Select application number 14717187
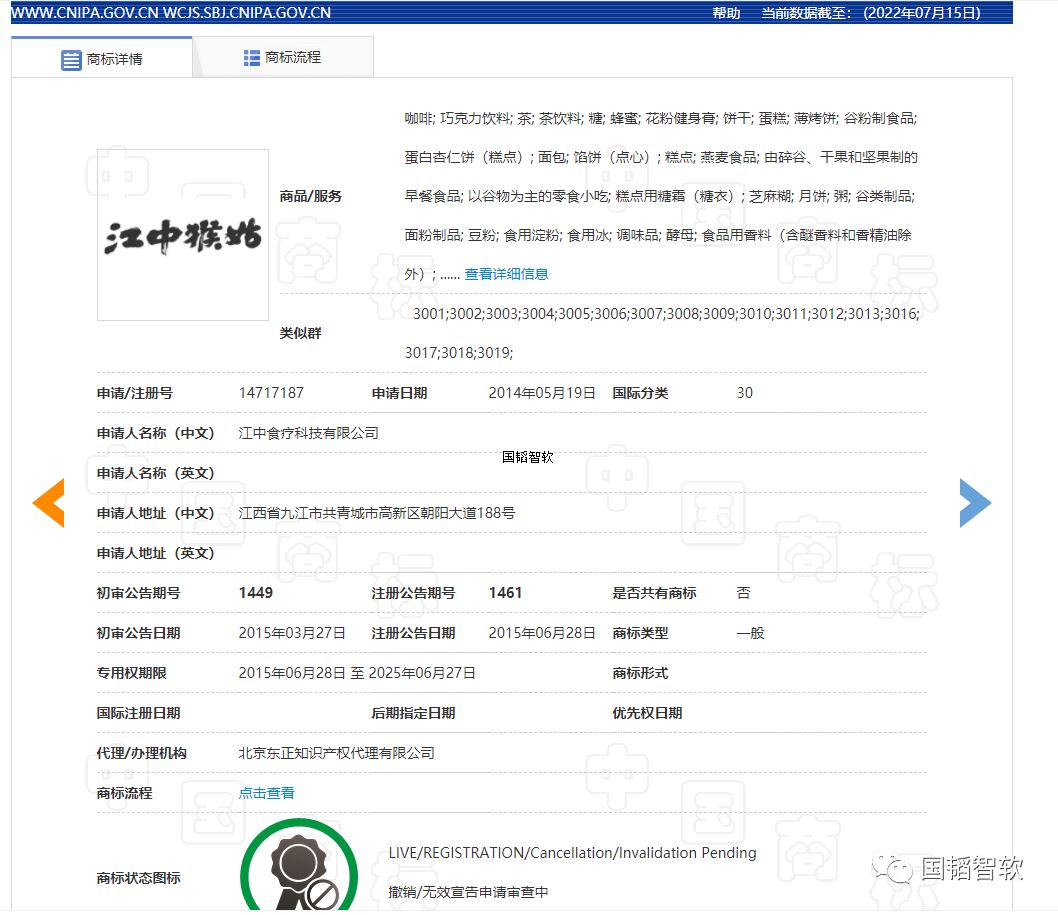1058x915 pixels. tap(271, 393)
